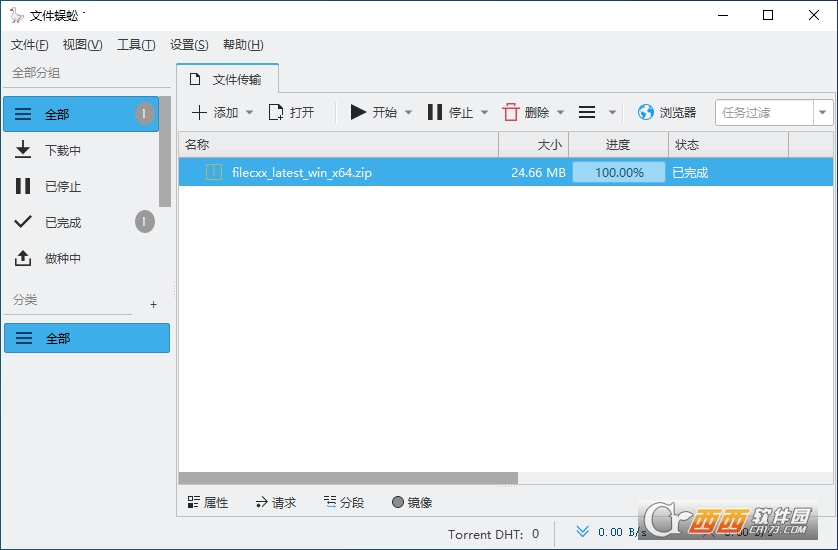Click the 100.00% progress bar

618,172
